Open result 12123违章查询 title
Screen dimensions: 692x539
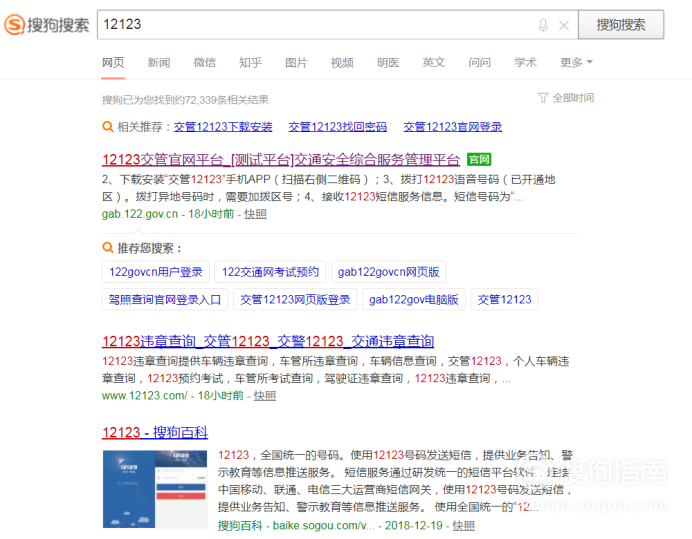click(268, 341)
